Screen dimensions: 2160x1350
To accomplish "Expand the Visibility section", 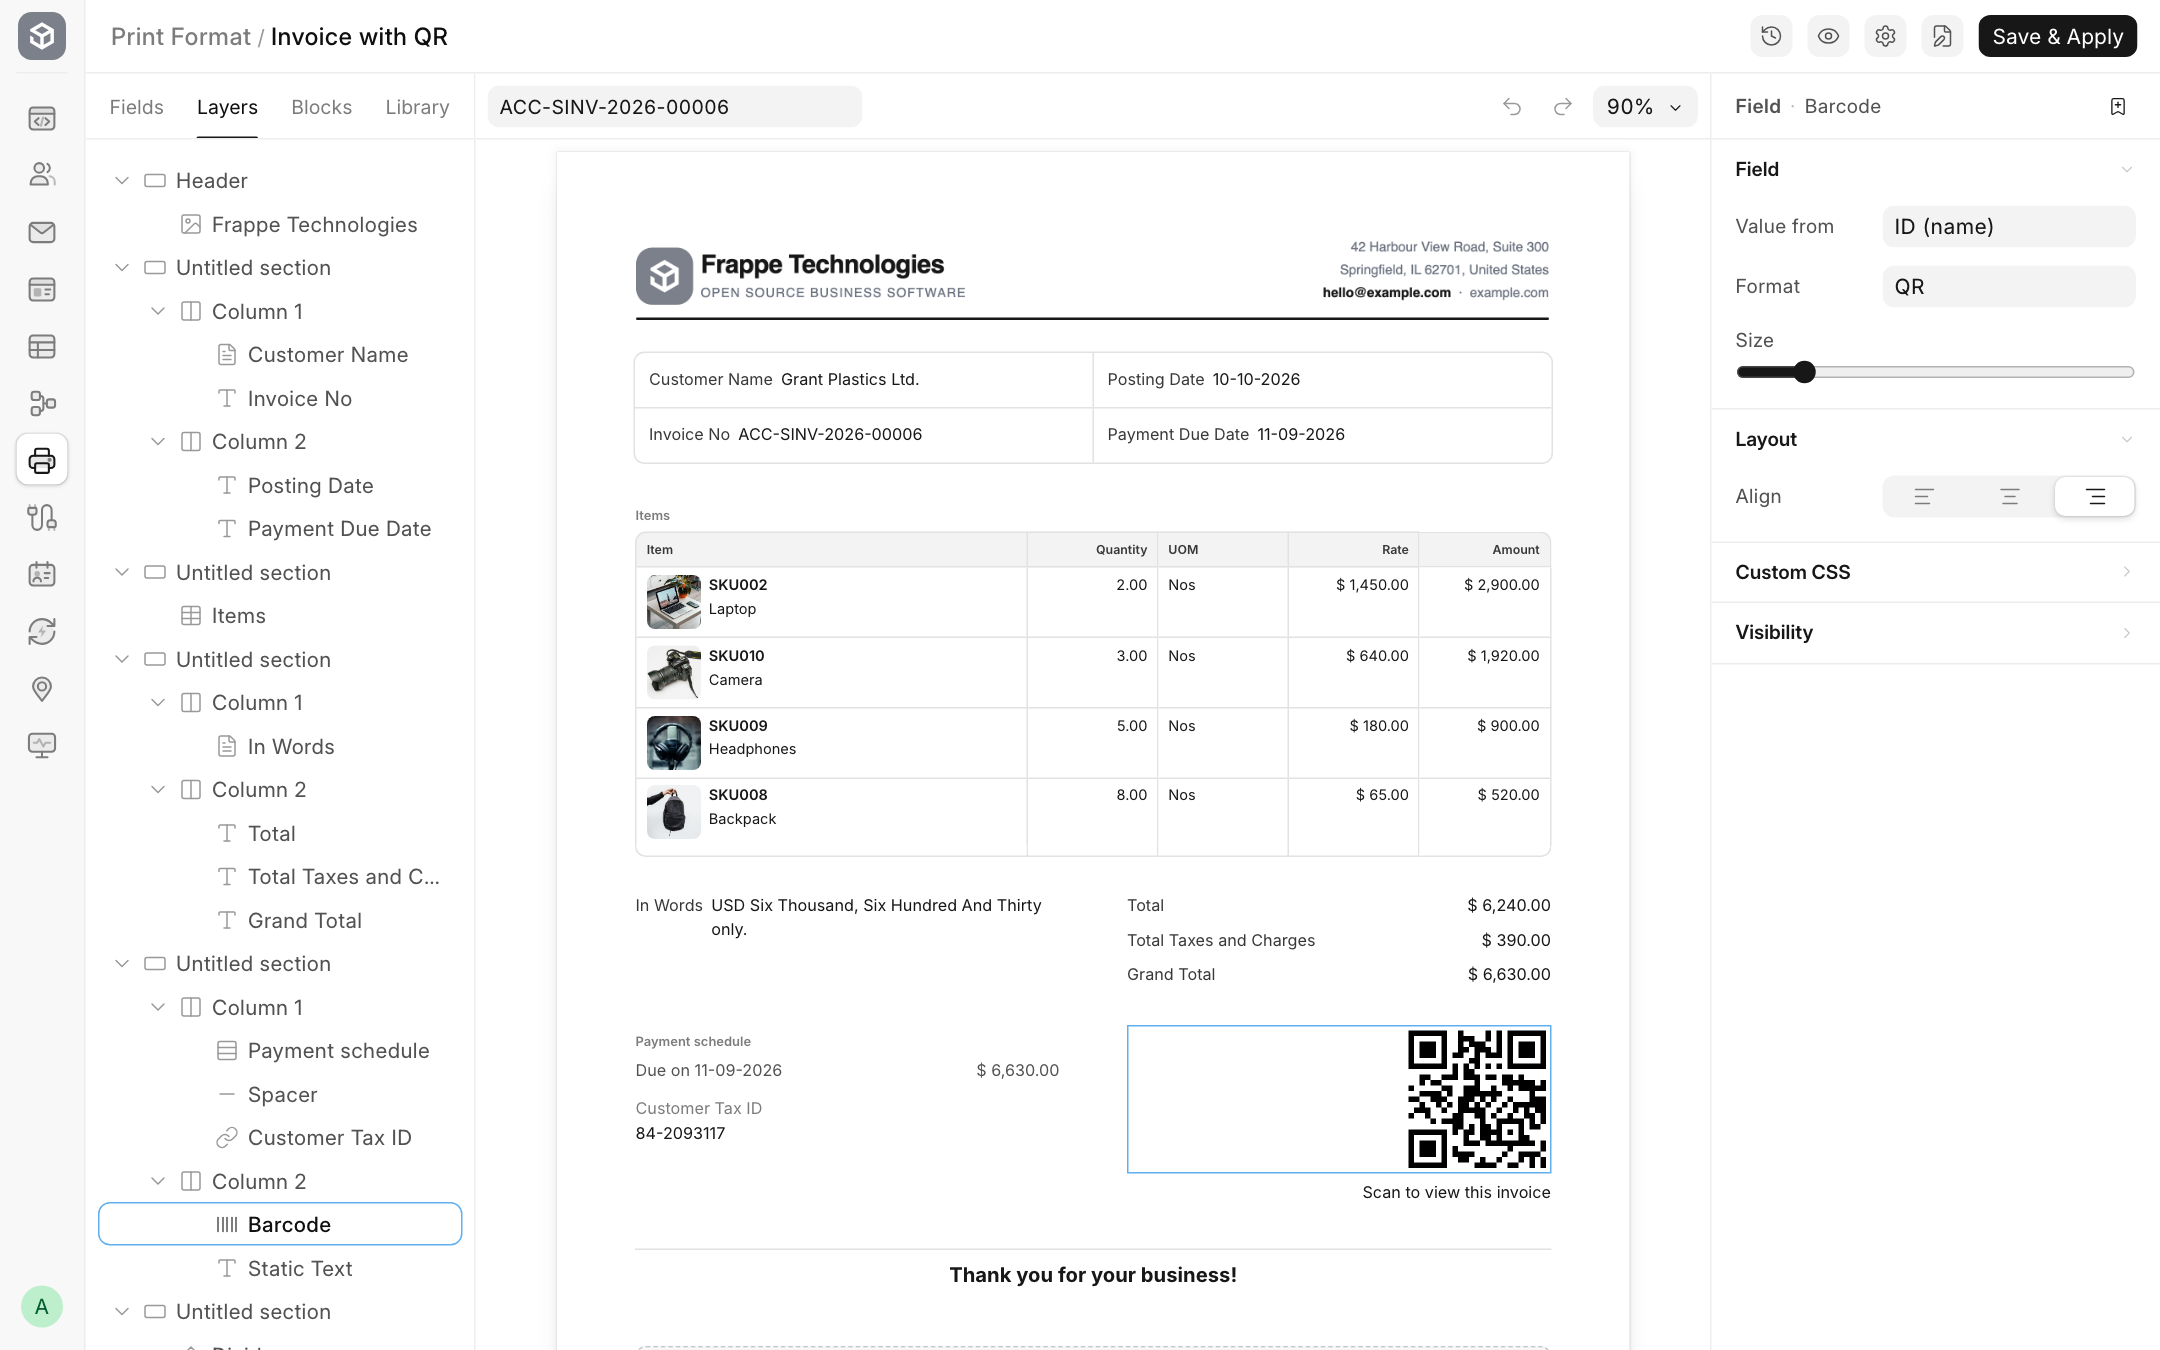I will pyautogui.click(x=1935, y=632).
